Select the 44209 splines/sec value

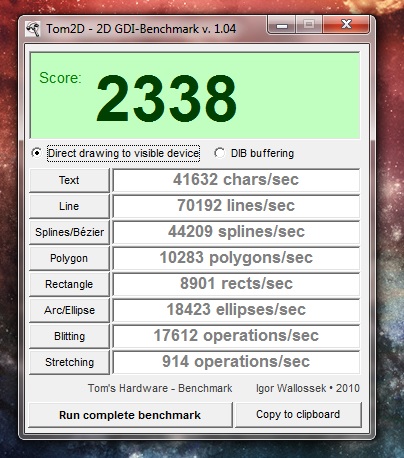point(236,232)
